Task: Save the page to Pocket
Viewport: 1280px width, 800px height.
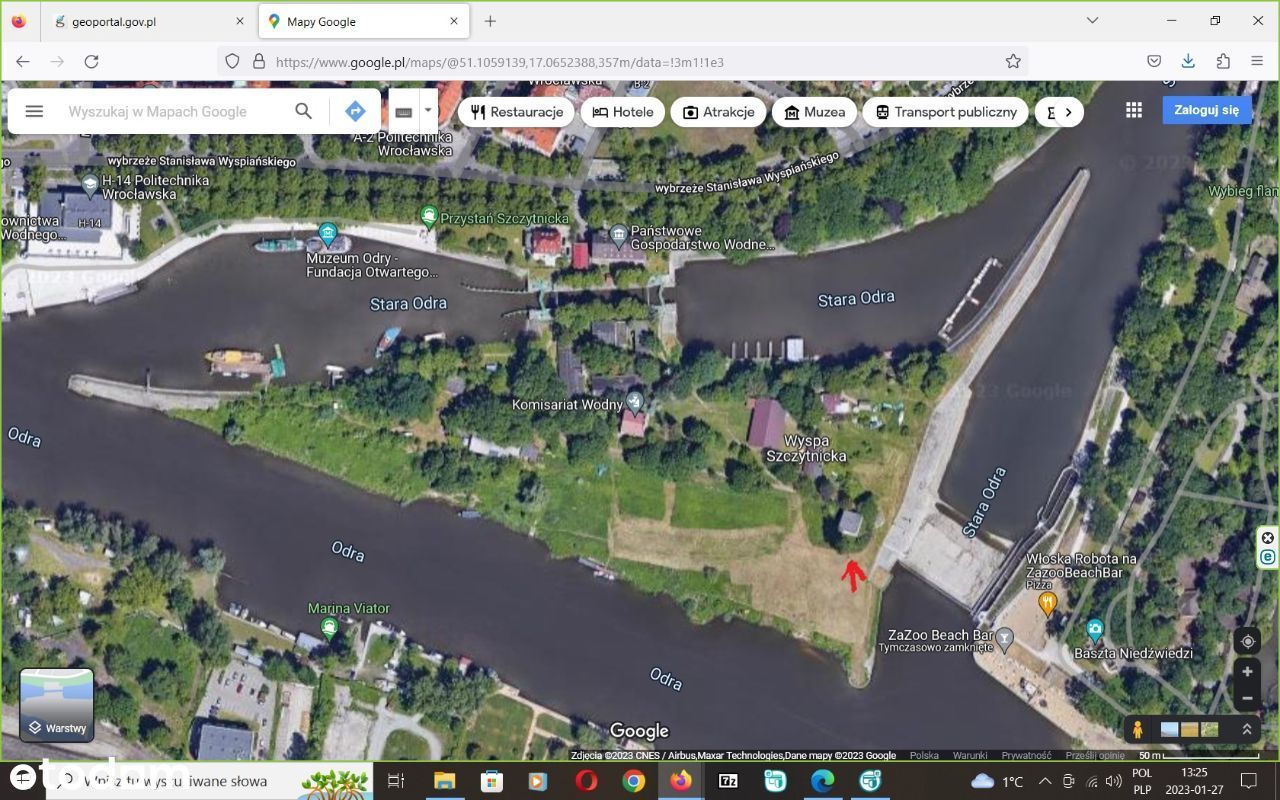Action: point(1154,61)
